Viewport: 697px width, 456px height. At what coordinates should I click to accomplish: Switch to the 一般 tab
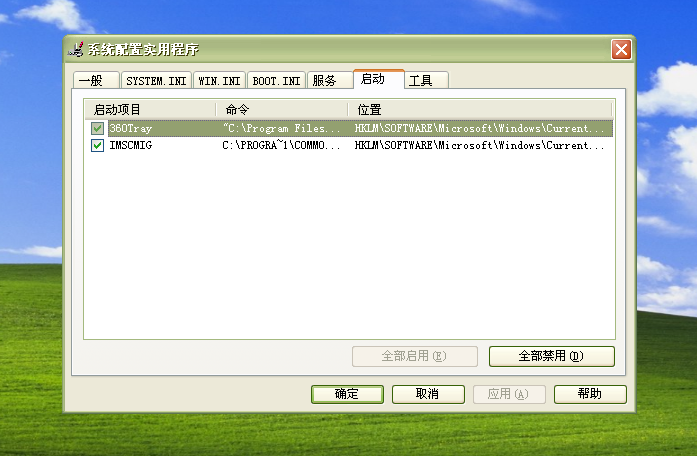(96, 80)
